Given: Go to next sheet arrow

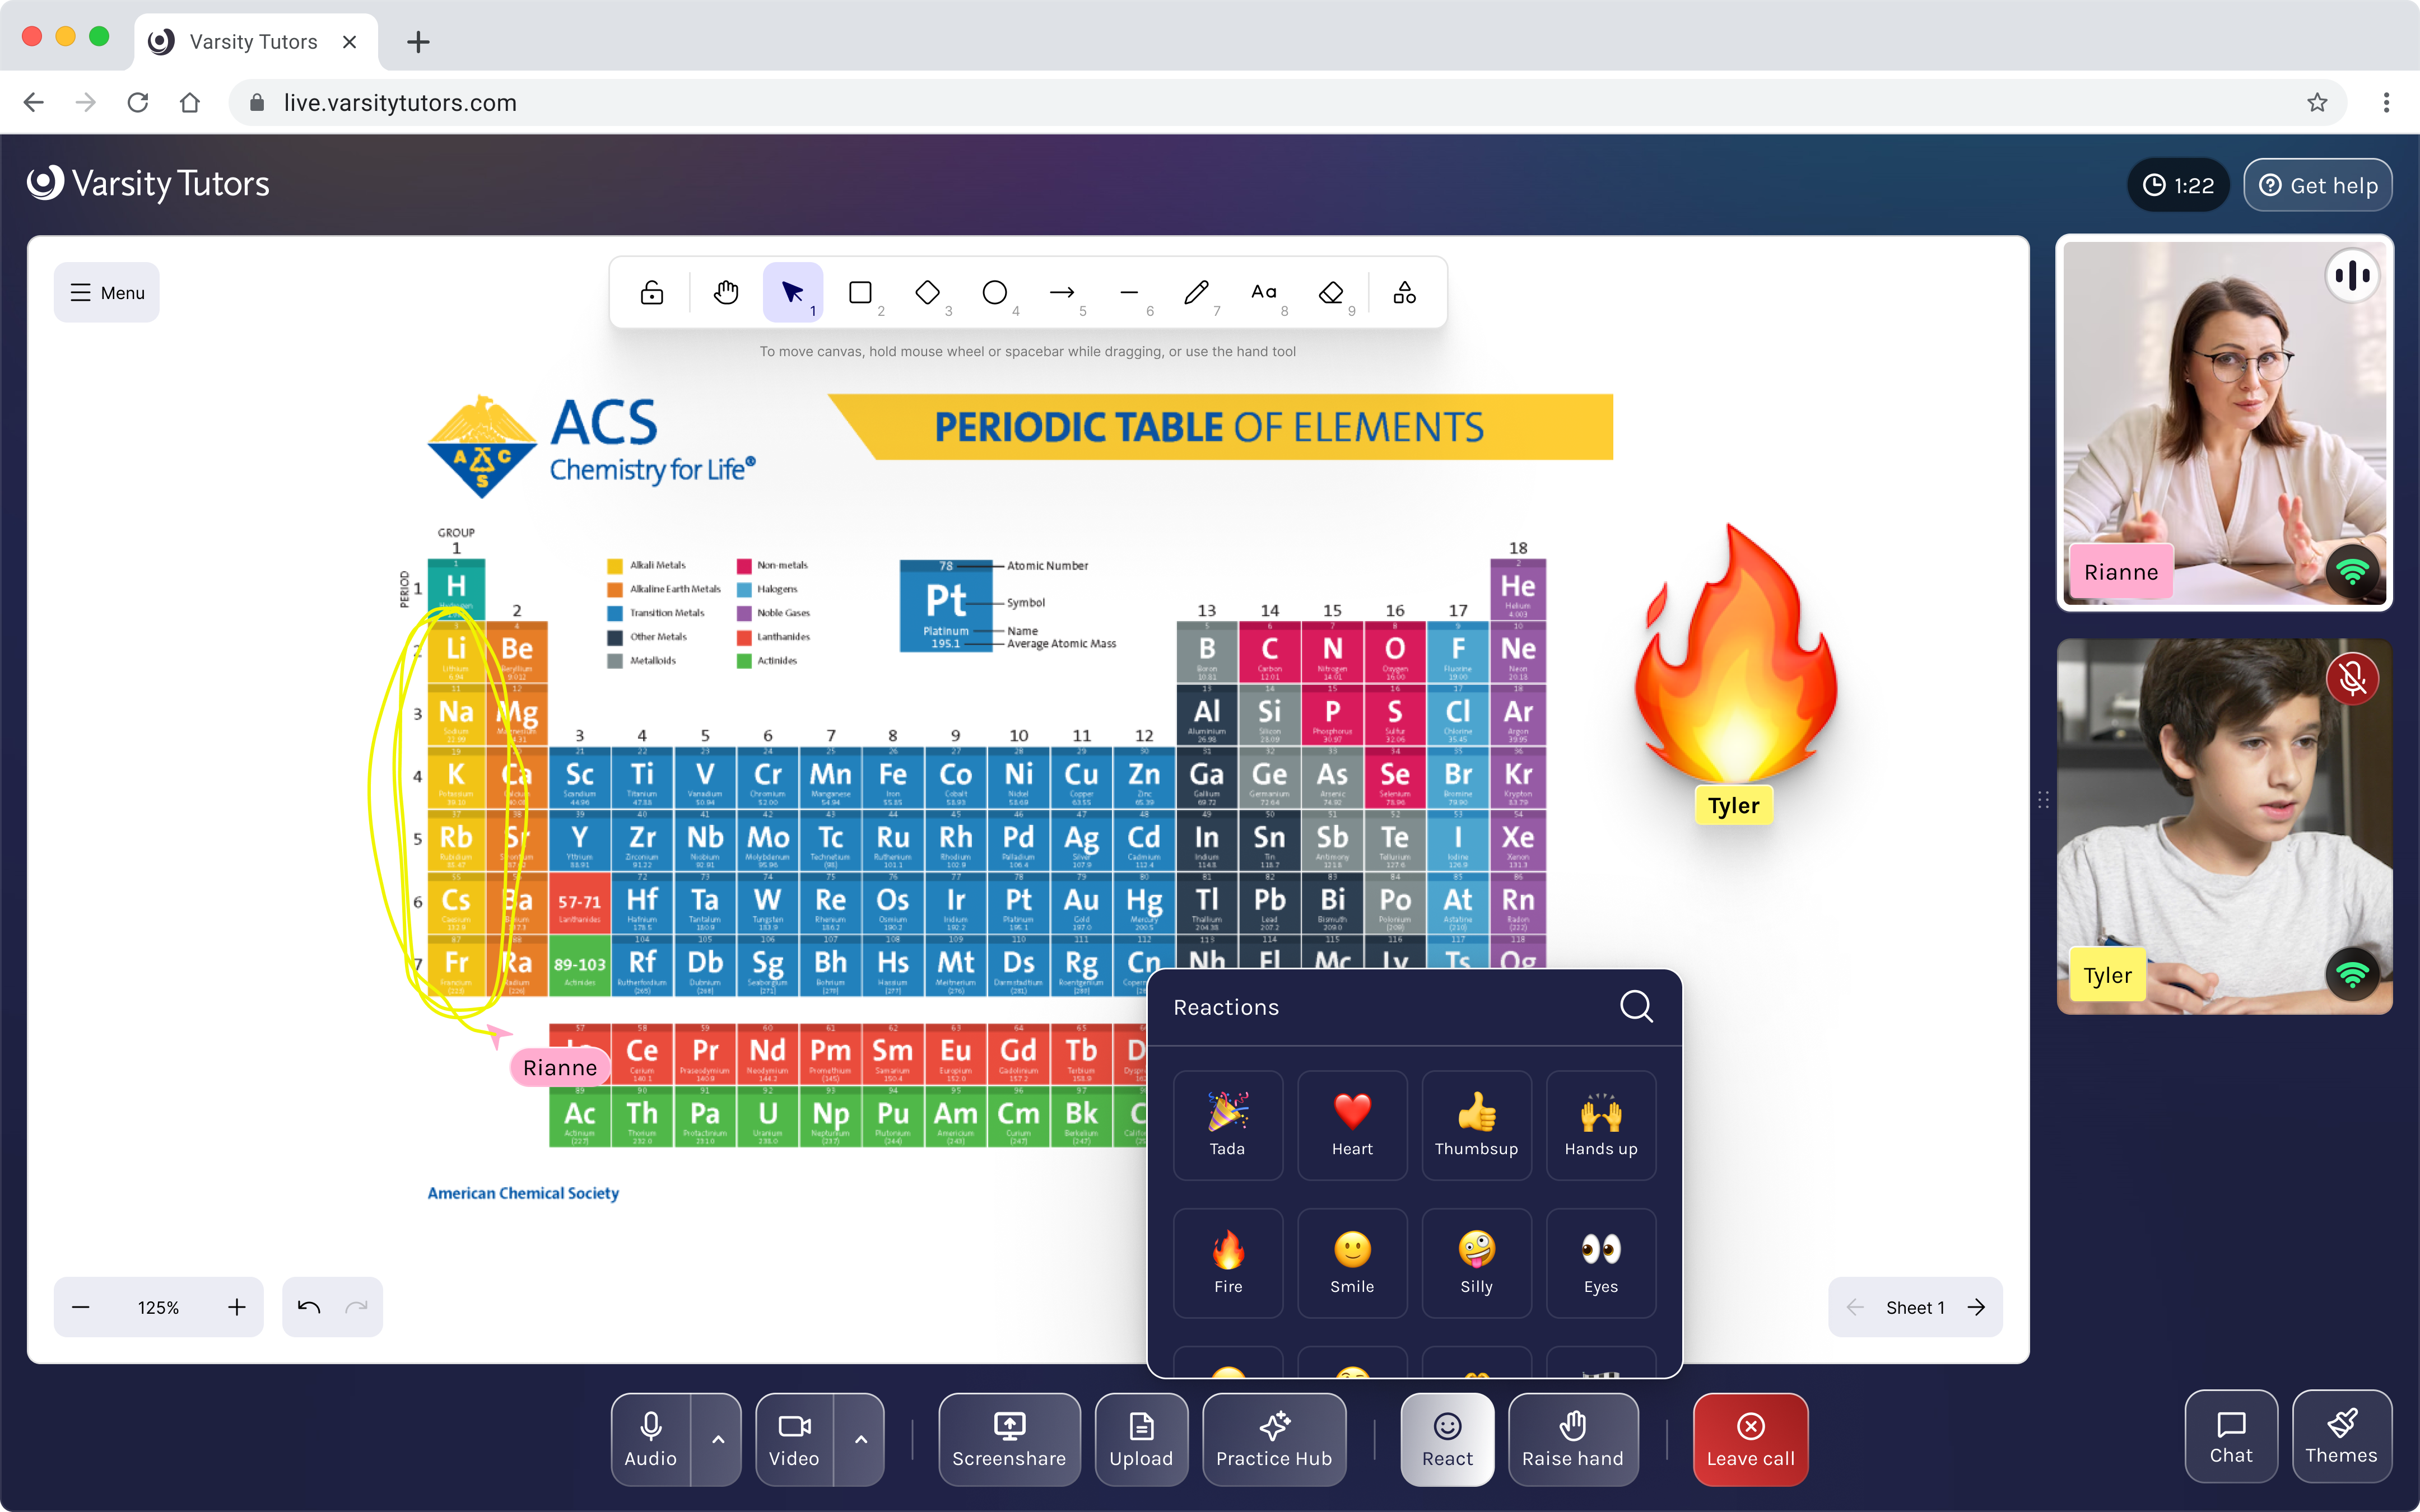Looking at the screenshot, I should pos(1976,1307).
